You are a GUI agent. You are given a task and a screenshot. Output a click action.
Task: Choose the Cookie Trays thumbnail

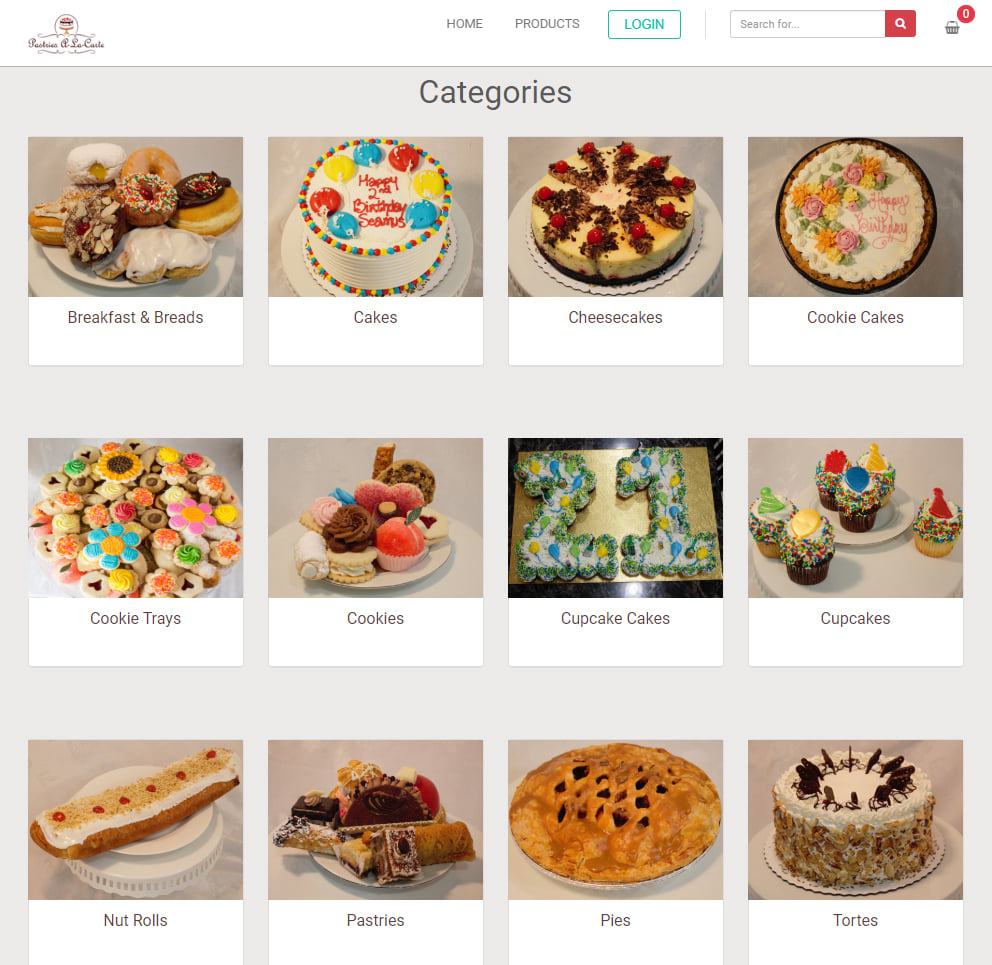pos(135,518)
